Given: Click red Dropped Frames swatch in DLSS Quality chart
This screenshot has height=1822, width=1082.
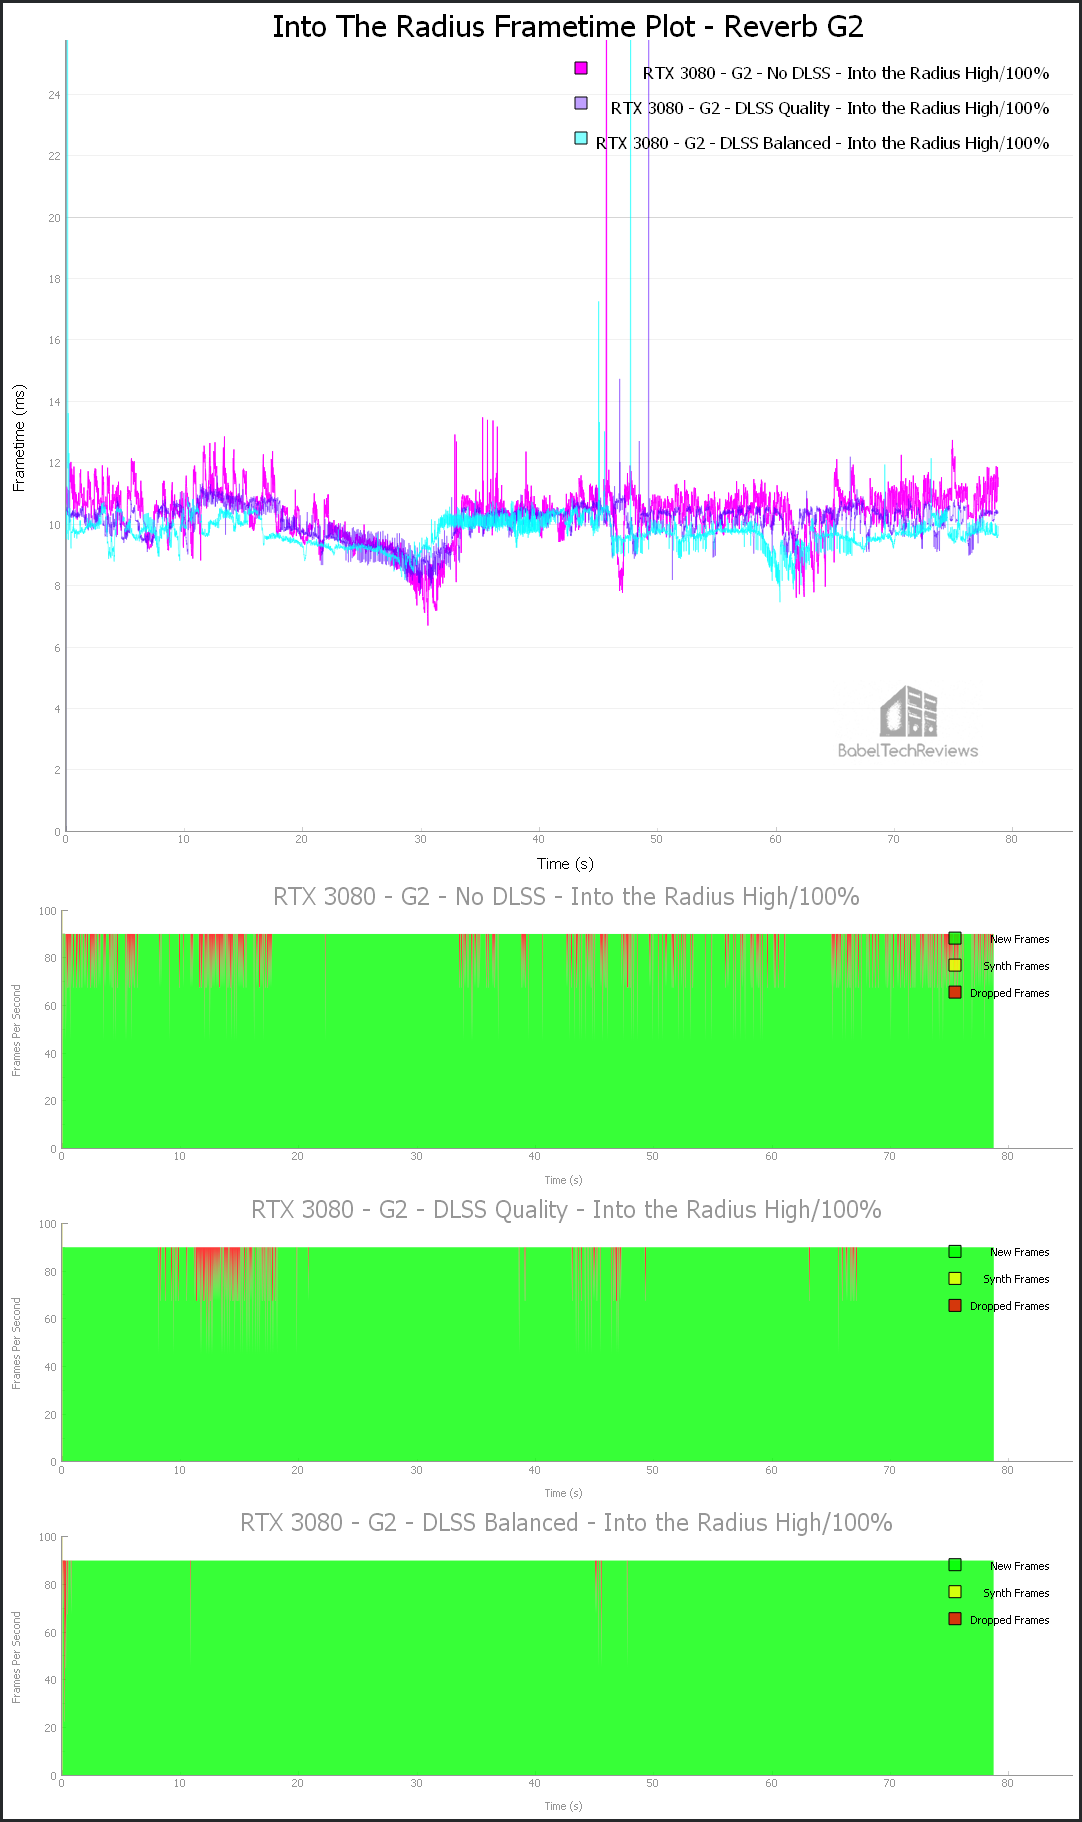Looking at the screenshot, I should pyautogui.click(x=955, y=1305).
